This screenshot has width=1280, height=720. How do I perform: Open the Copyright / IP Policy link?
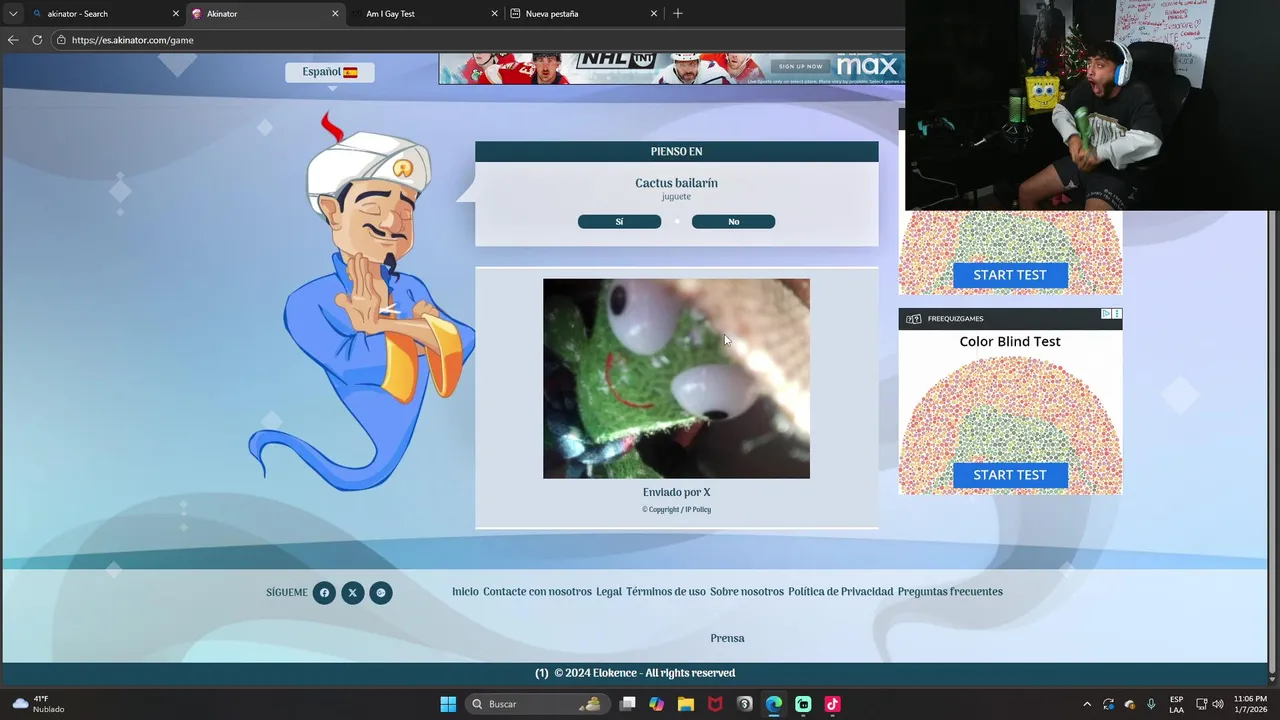click(x=677, y=510)
